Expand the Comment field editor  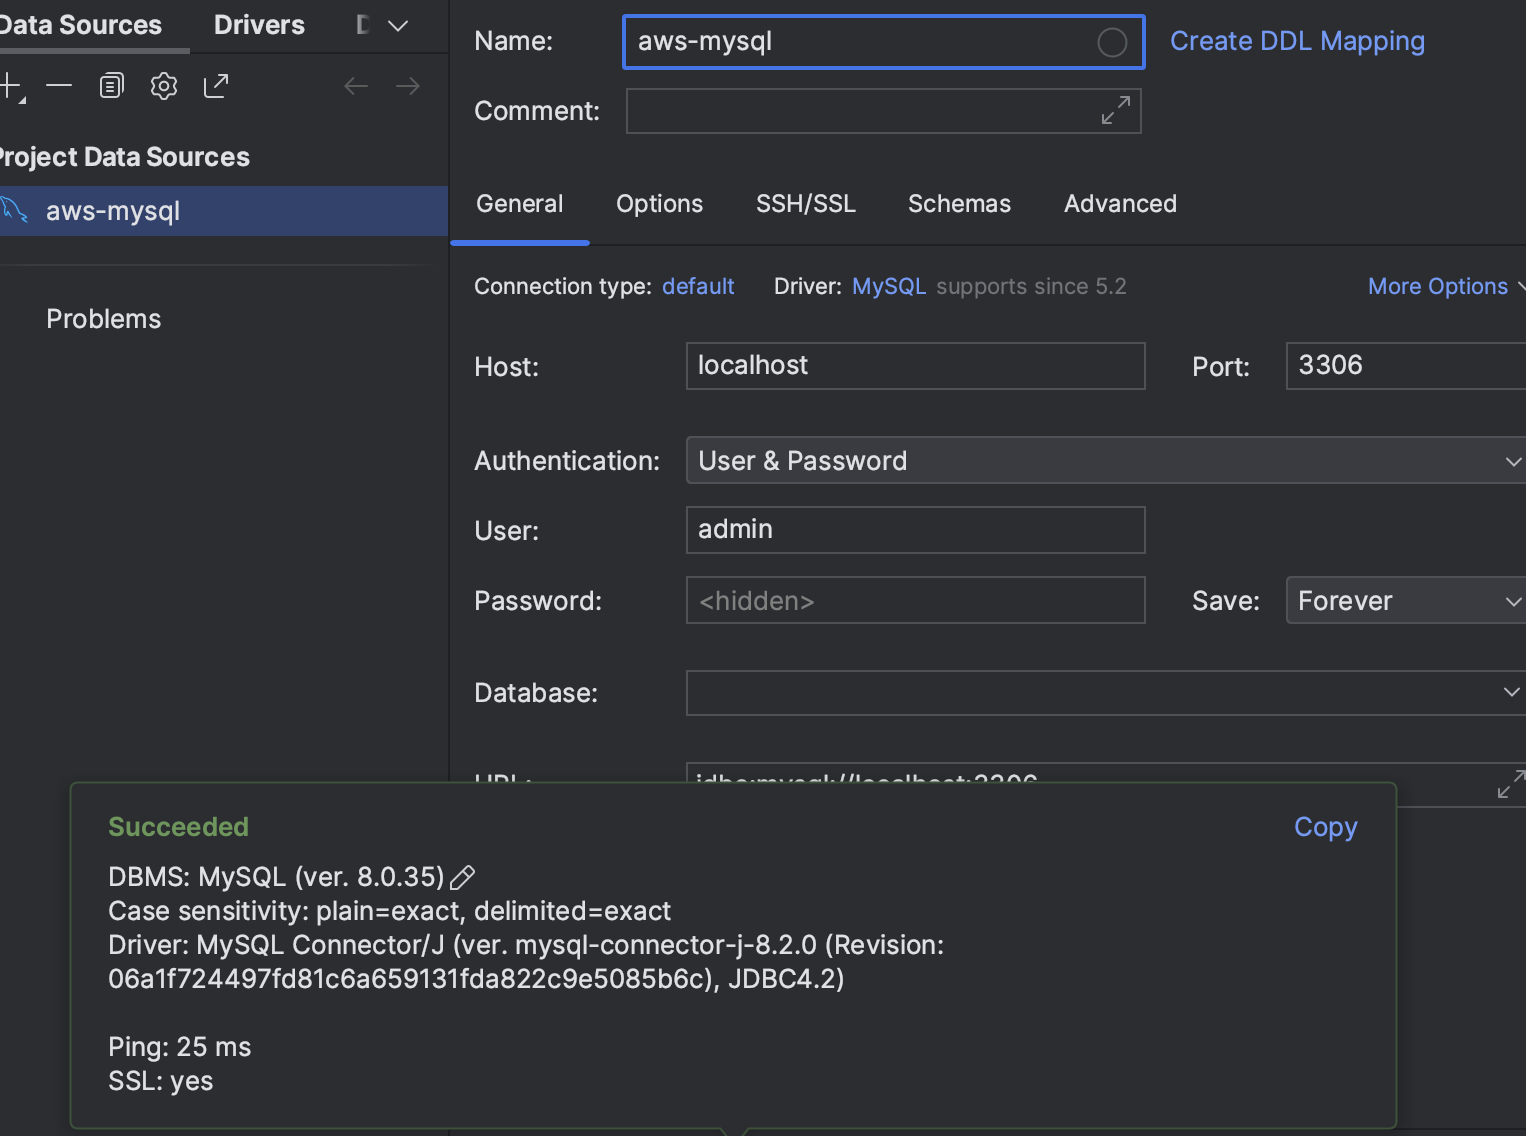pyautogui.click(x=1116, y=110)
